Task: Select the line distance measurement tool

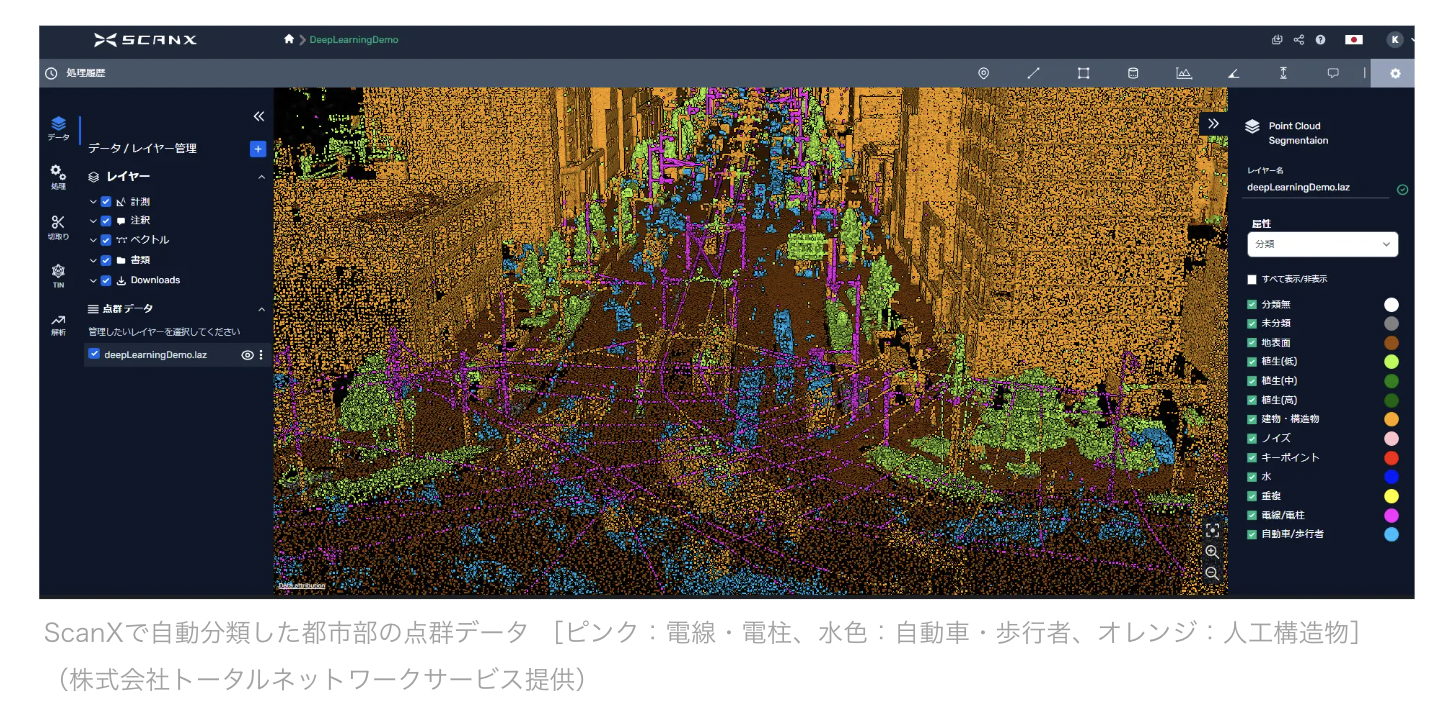Action: [x=1033, y=73]
